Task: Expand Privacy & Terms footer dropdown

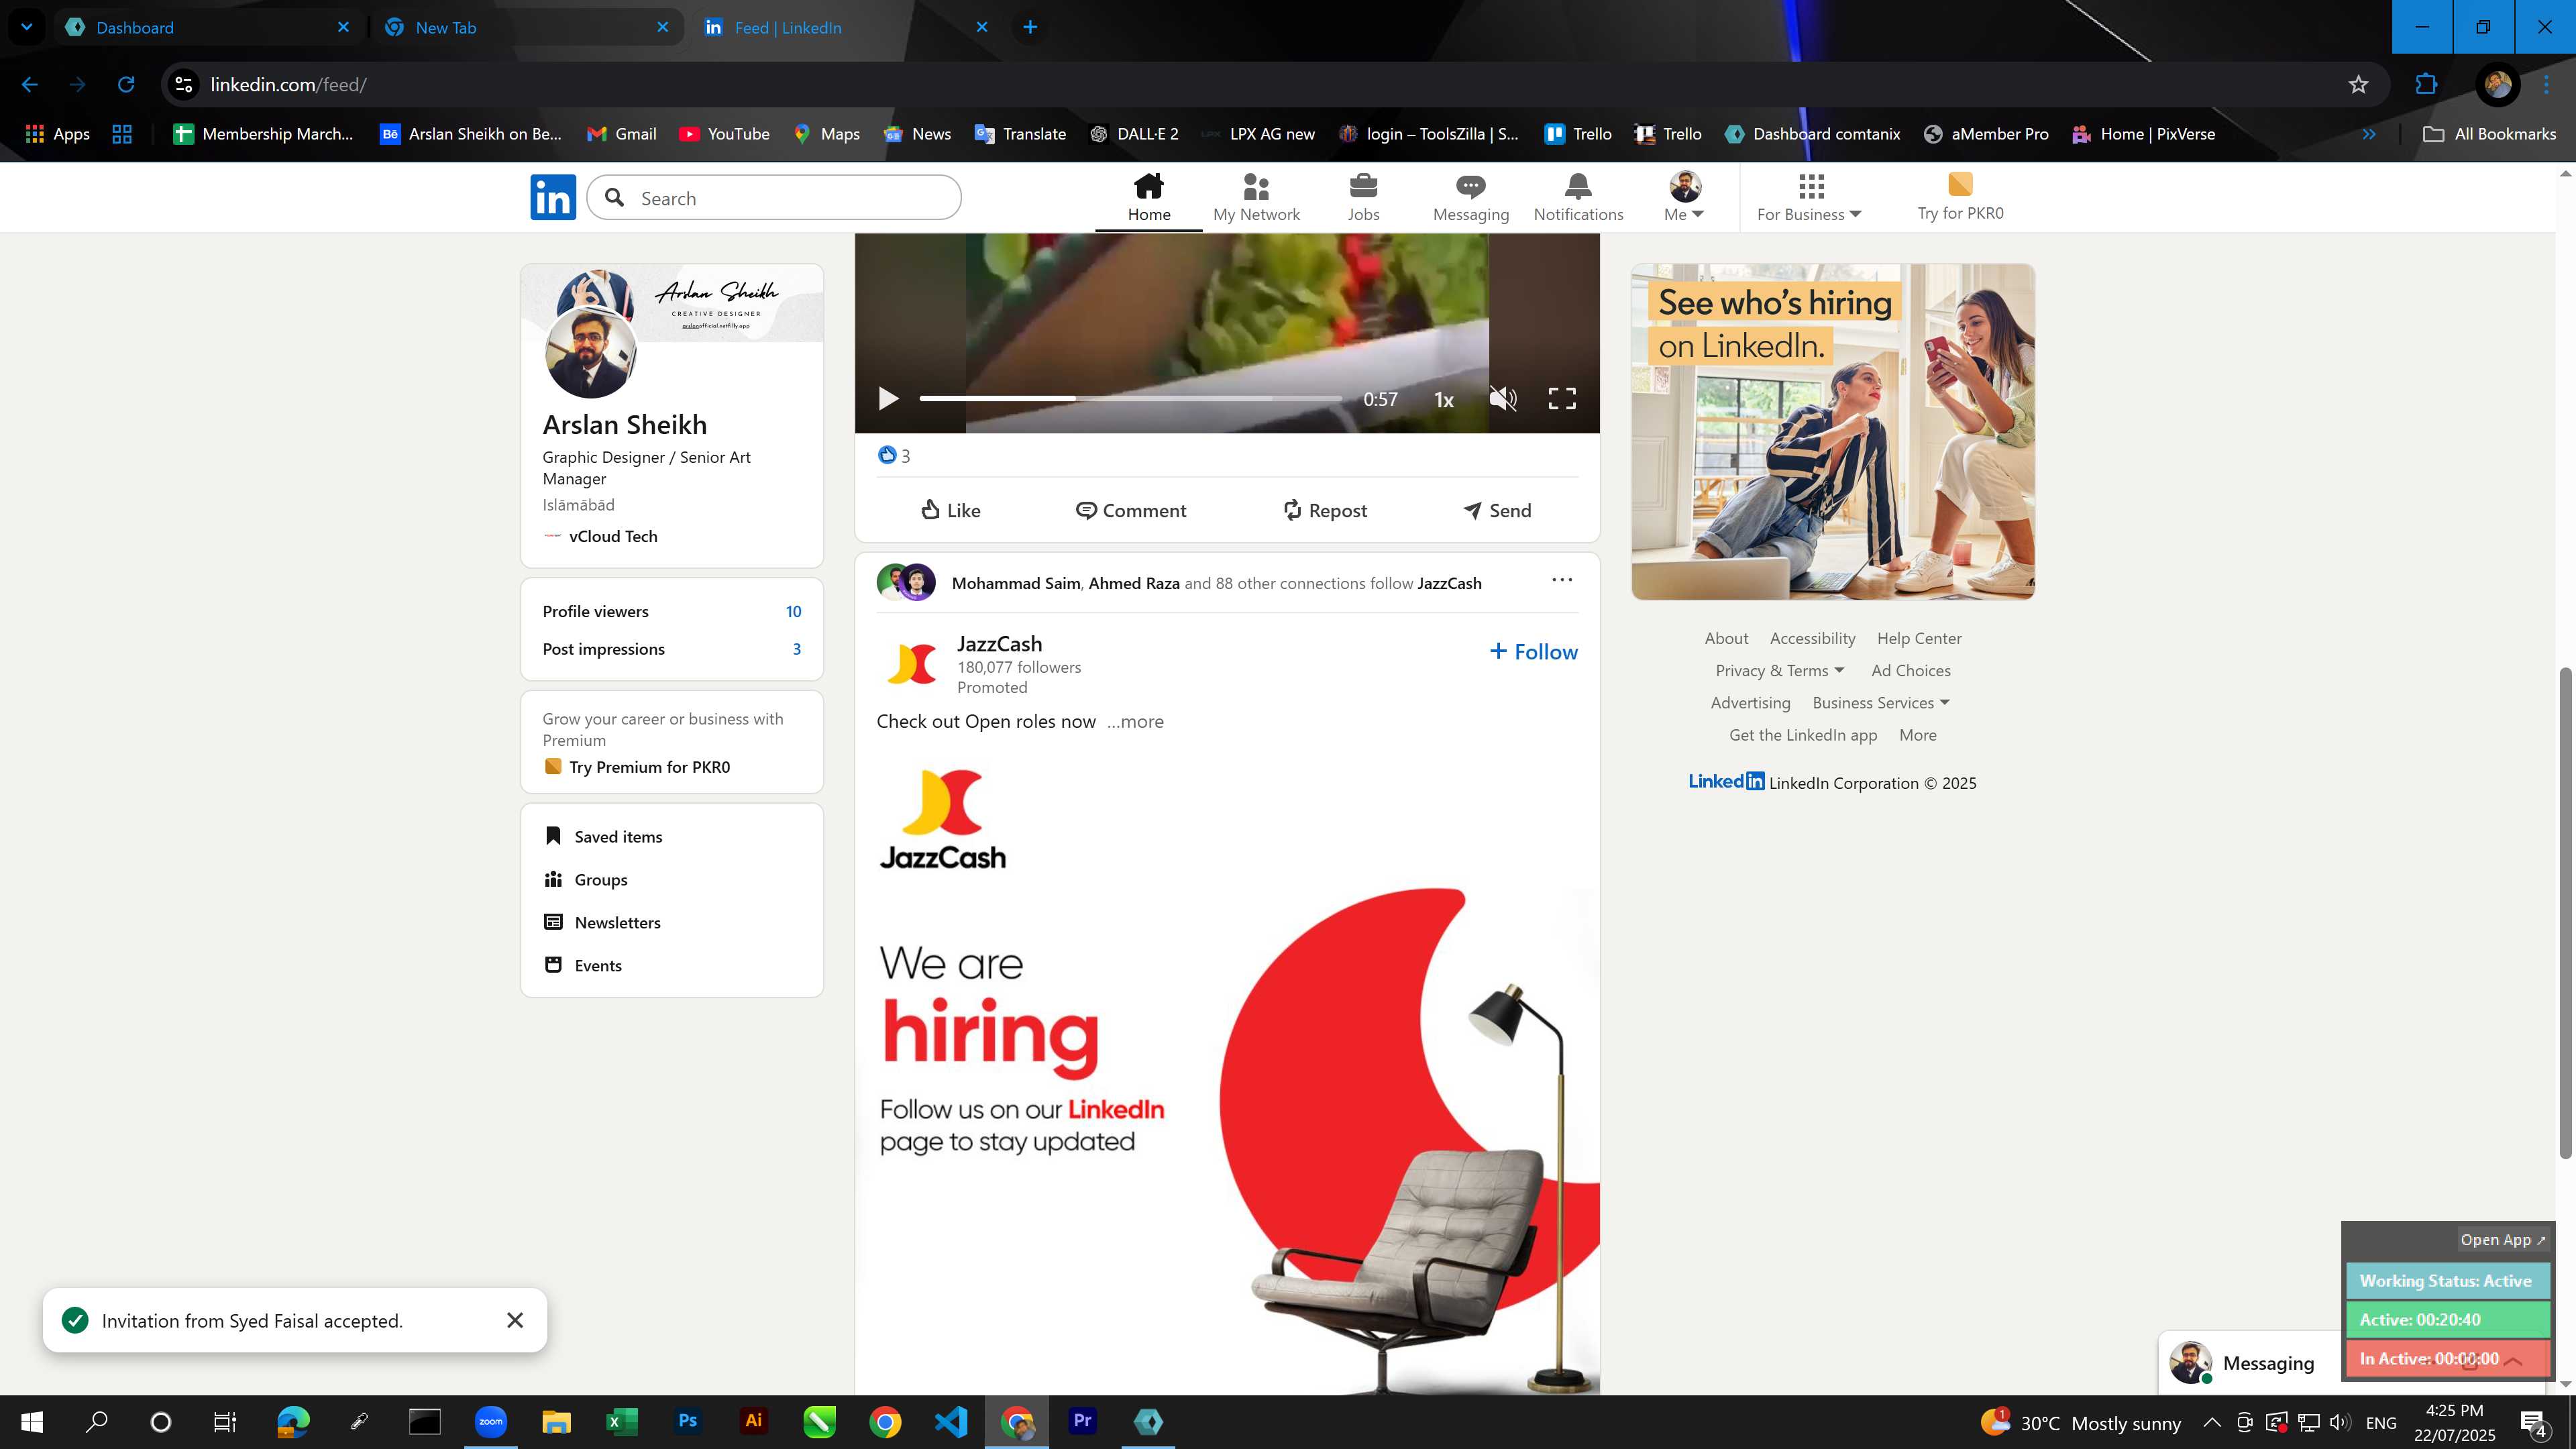Action: tap(1779, 671)
